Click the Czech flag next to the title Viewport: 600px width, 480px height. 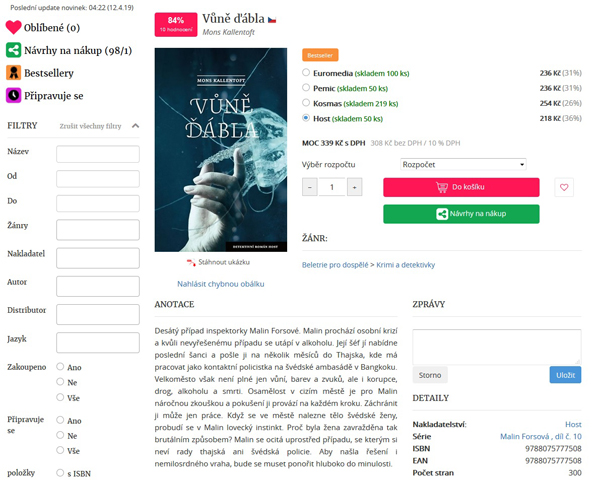[x=272, y=20]
